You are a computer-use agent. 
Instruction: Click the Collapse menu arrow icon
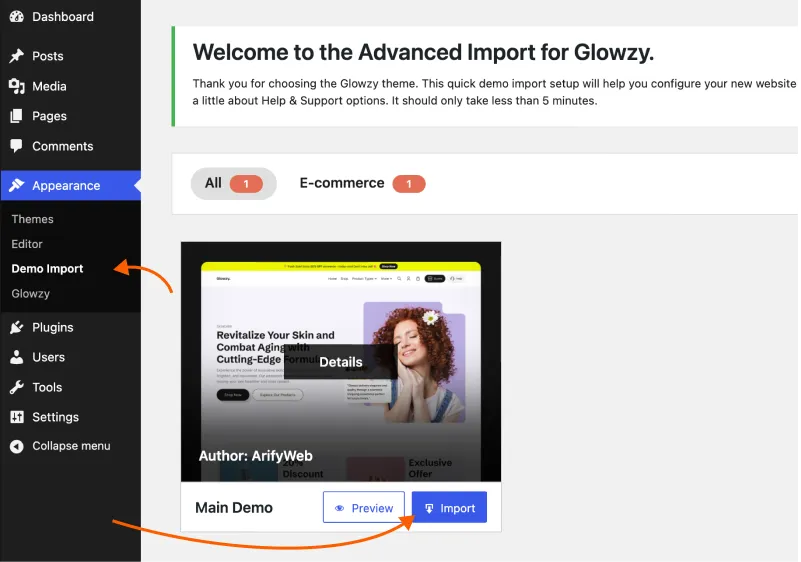coord(16,446)
